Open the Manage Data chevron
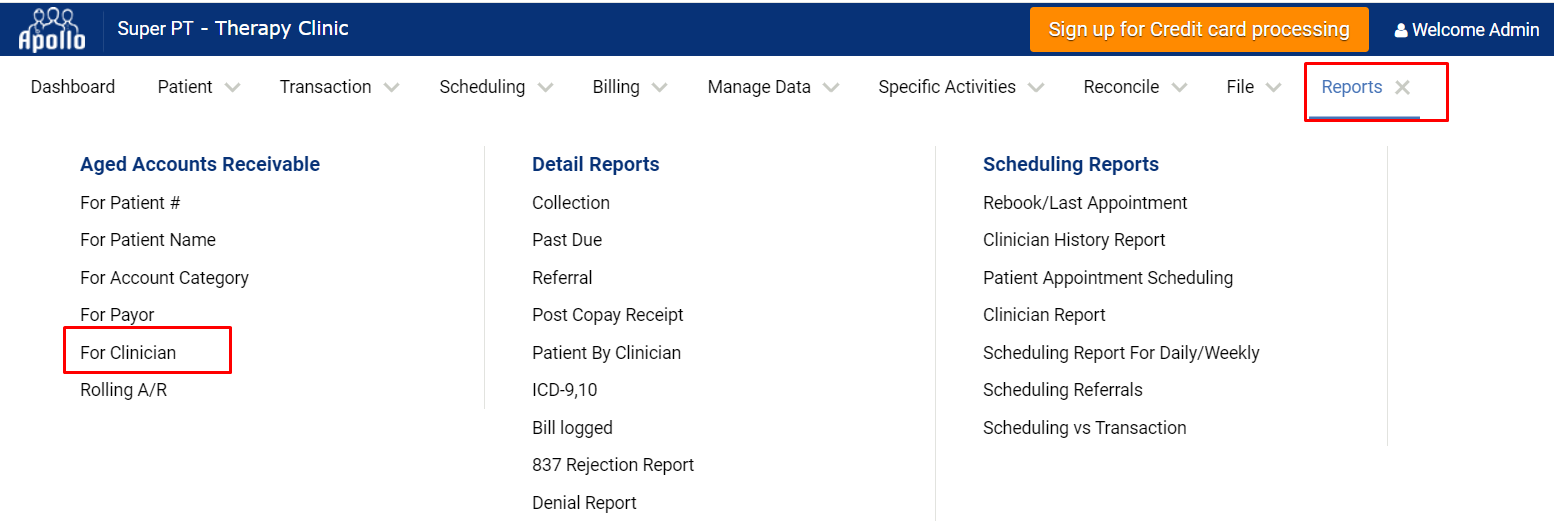This screenshot has height=521, width=1554. [831, 88]
